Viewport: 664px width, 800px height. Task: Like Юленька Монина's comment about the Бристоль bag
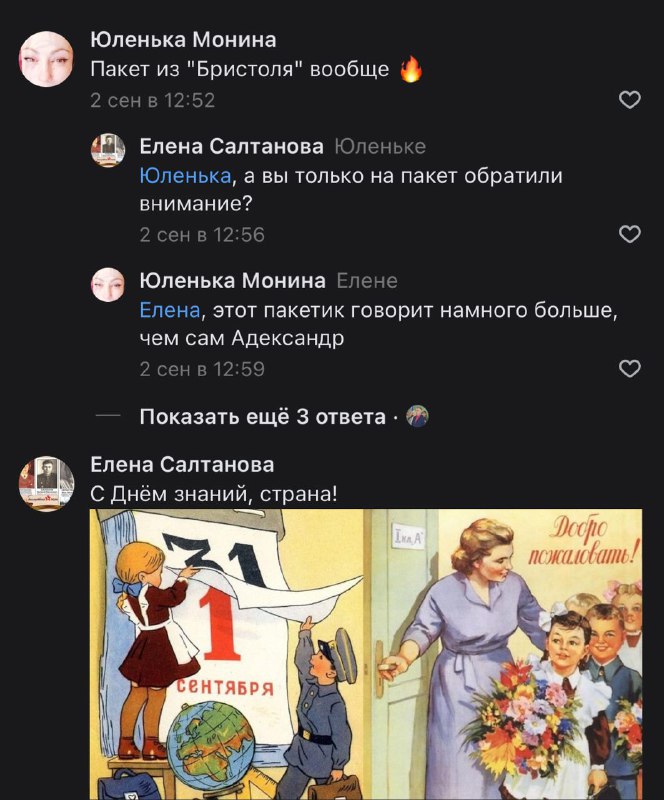tap(629, 99)
